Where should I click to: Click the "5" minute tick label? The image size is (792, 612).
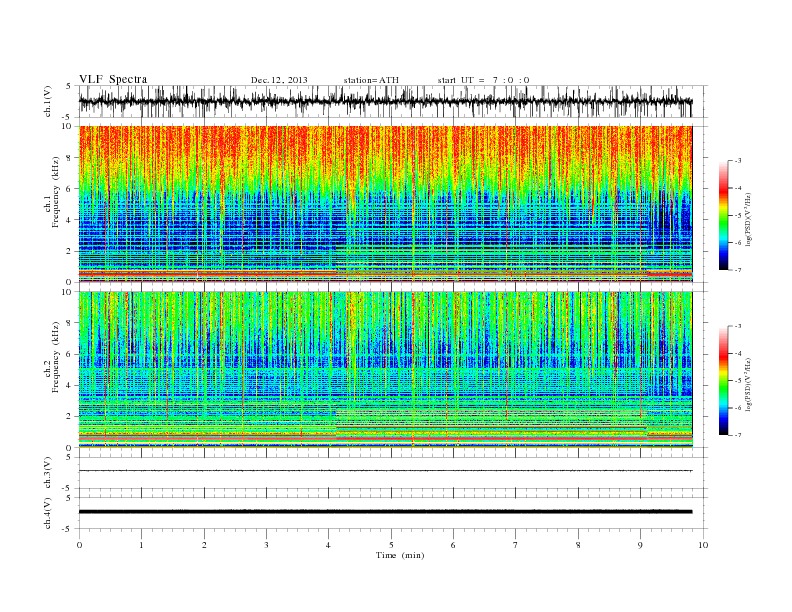point(391,545)
